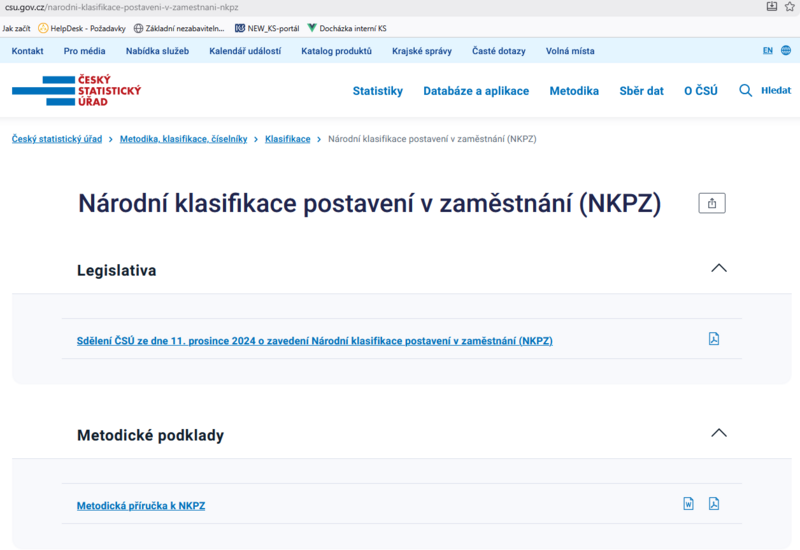Viewport: 800px width, 550px height.
Task: Open Nabídka služeb link
Action: tap(157, 51)
